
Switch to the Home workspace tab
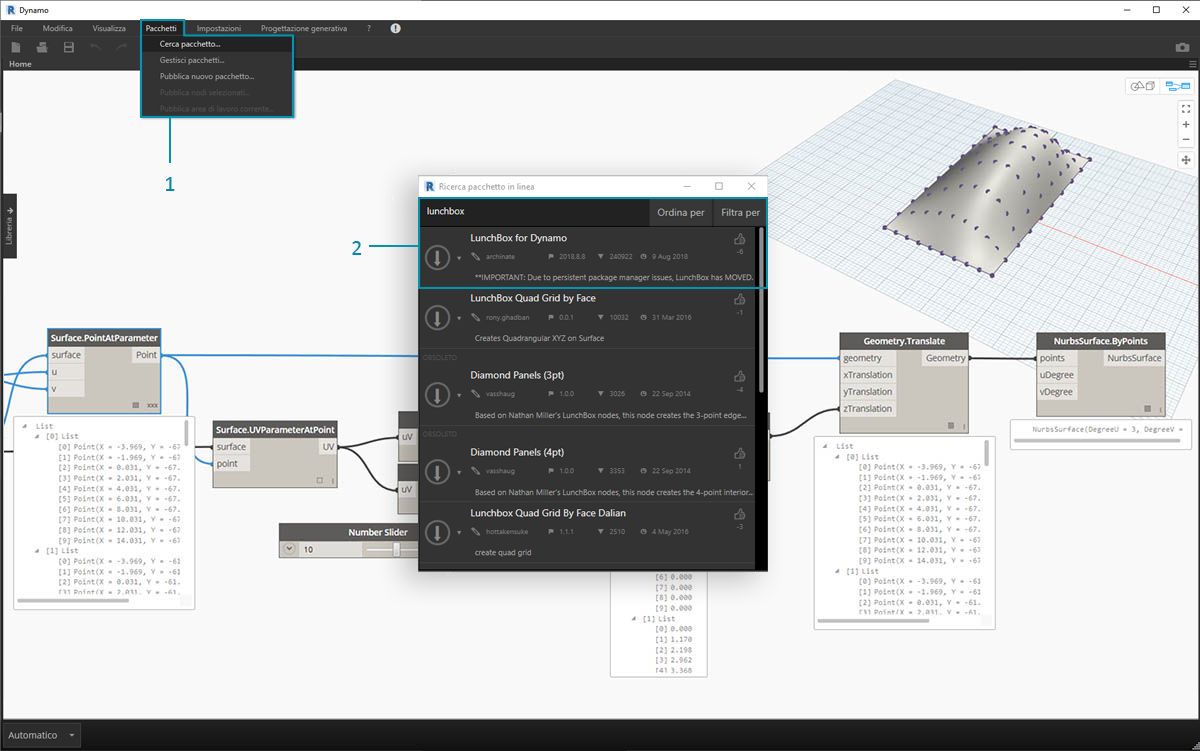click(x=20, y=64)
